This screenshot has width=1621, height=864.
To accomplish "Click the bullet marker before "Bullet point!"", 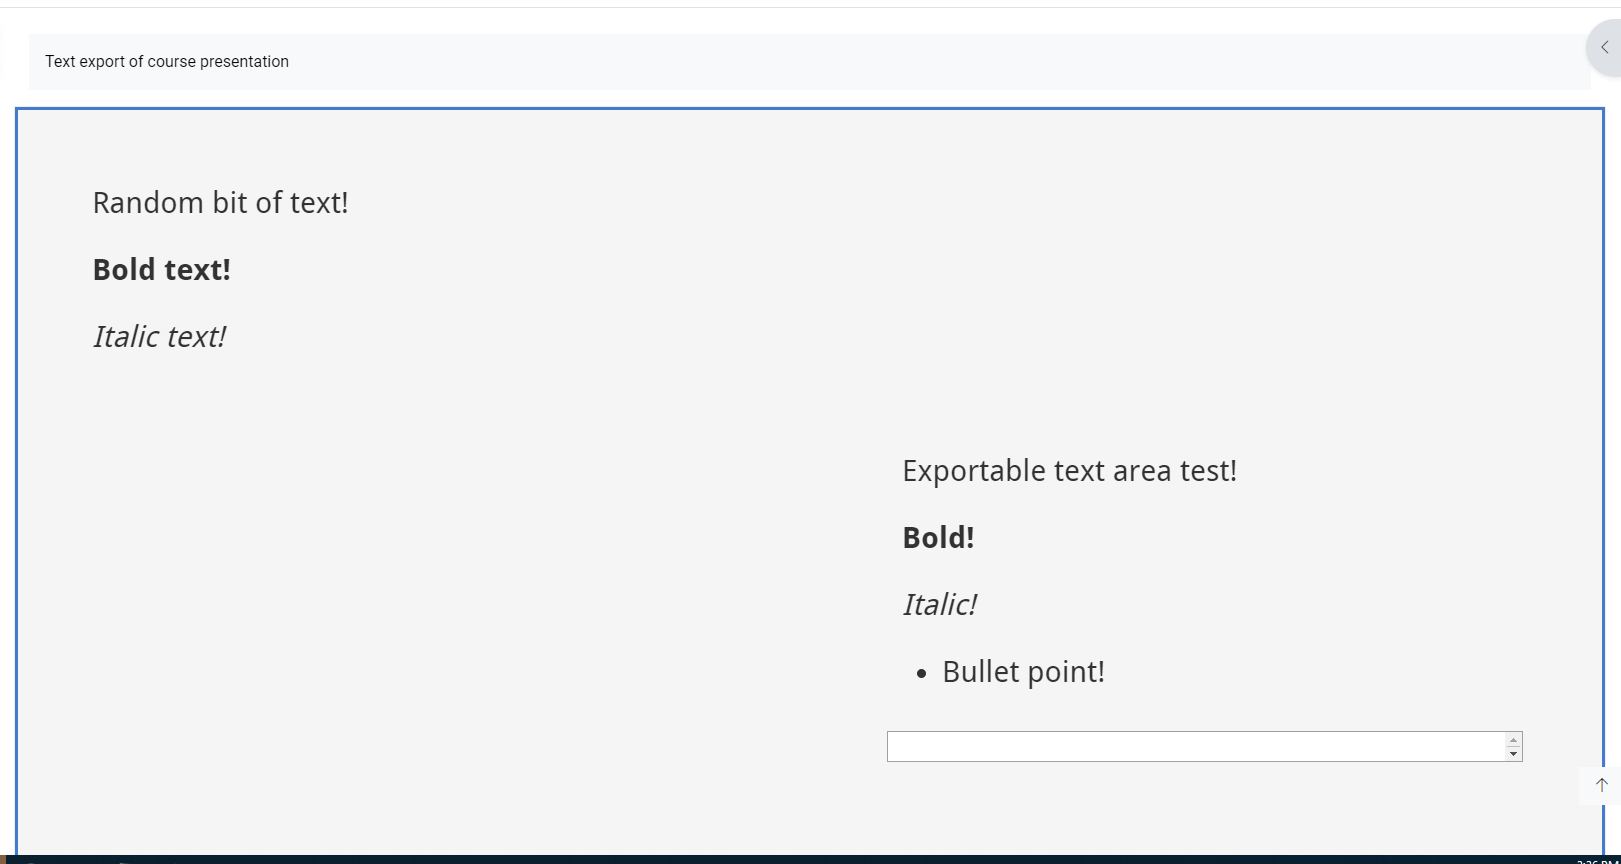I will [922, 675].
